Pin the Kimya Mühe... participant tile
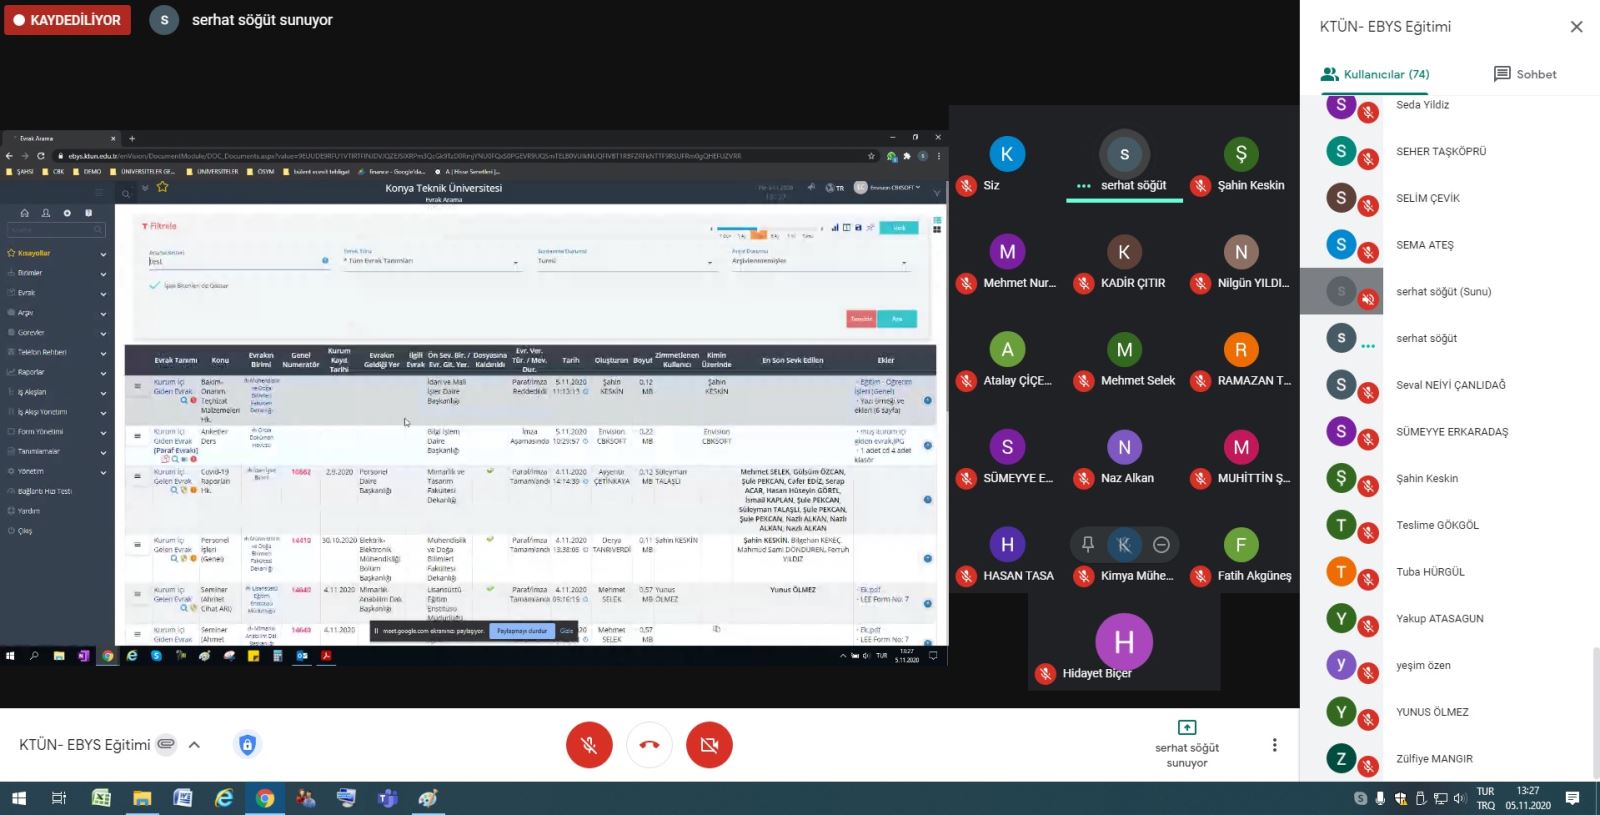 pyautogui.click(x=1087, y=544)
